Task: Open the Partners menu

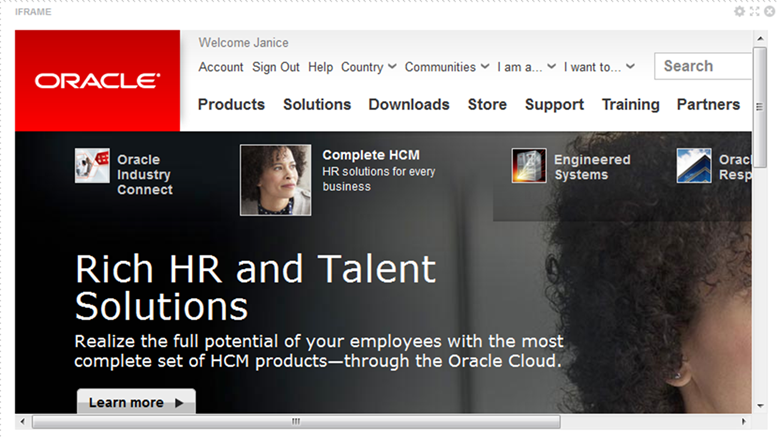Action: tap(708, 104)
